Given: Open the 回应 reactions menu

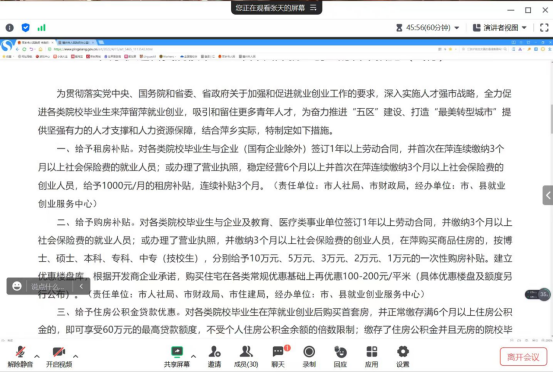Looking at the screenshot, I should point(340,357).
